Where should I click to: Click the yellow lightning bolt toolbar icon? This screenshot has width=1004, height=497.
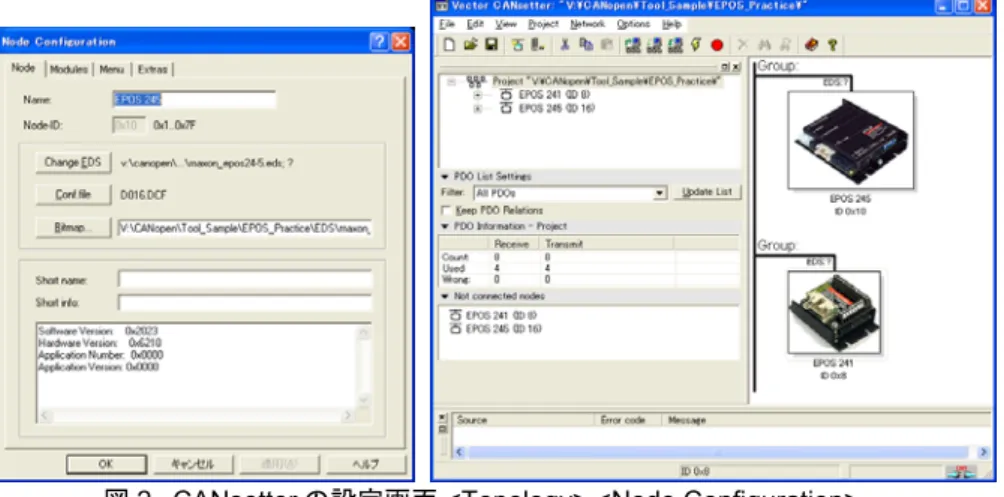coord(696,45)
